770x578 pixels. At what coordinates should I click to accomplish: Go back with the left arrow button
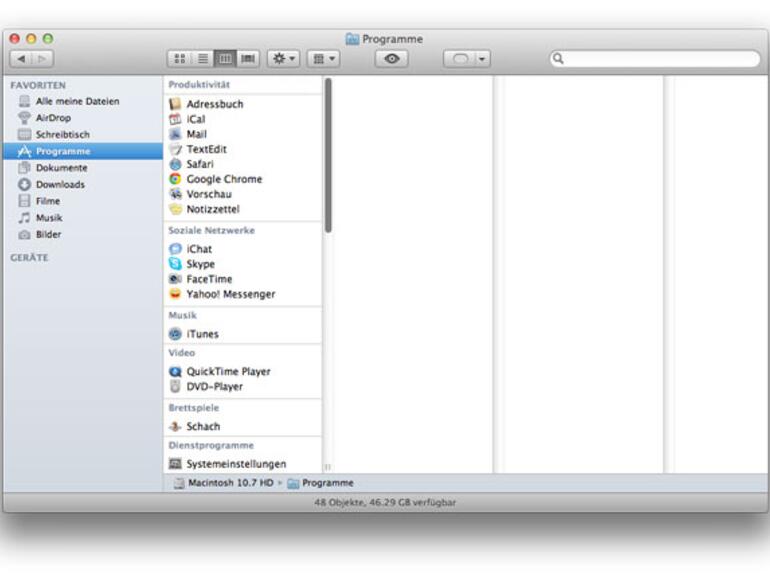pyautogui.click(x=21, y=59)
